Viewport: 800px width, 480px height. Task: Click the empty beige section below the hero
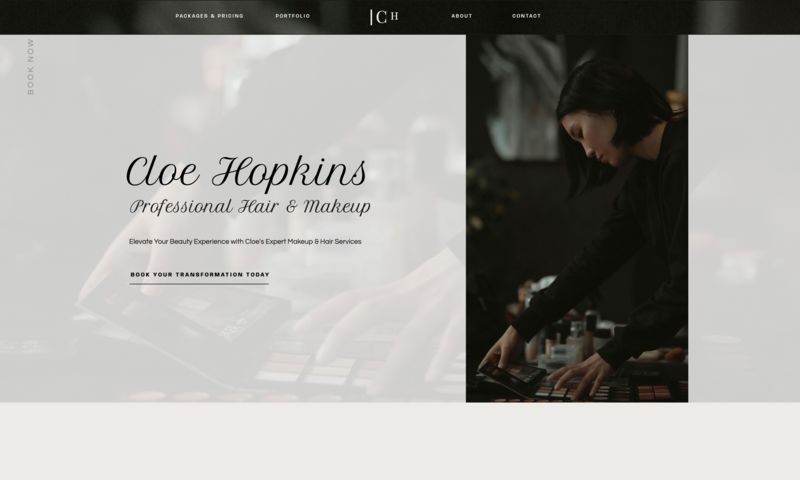point(400,441)
